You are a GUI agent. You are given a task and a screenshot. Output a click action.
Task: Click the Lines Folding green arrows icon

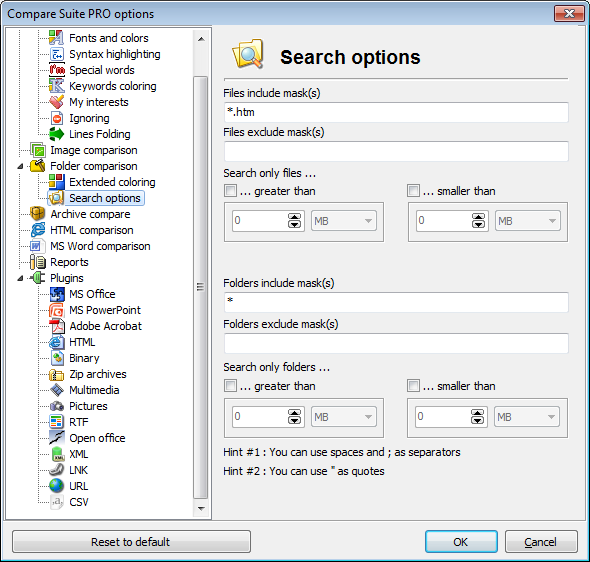pyautogui.click(x=56, y=134)
